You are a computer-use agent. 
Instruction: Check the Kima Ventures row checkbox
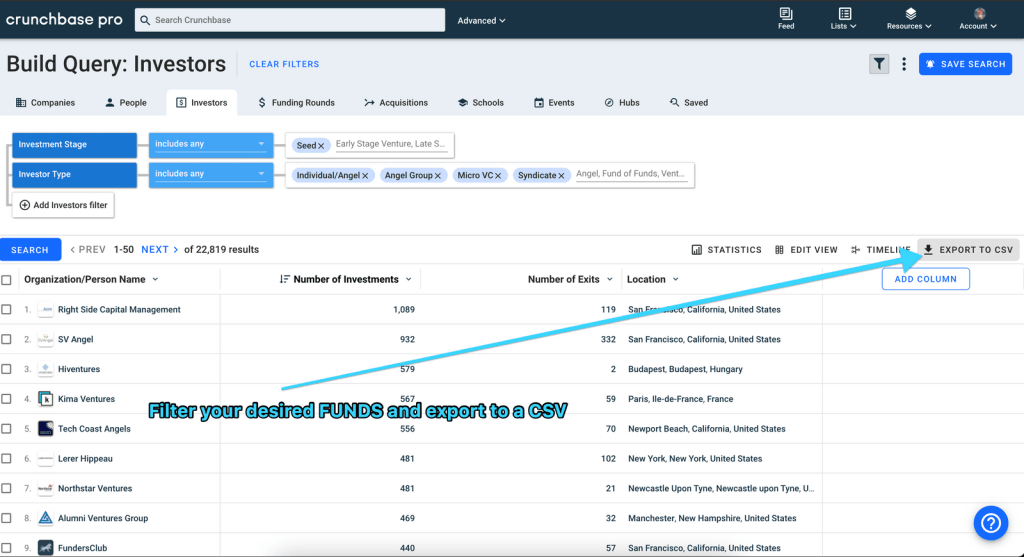pos(7,399)
